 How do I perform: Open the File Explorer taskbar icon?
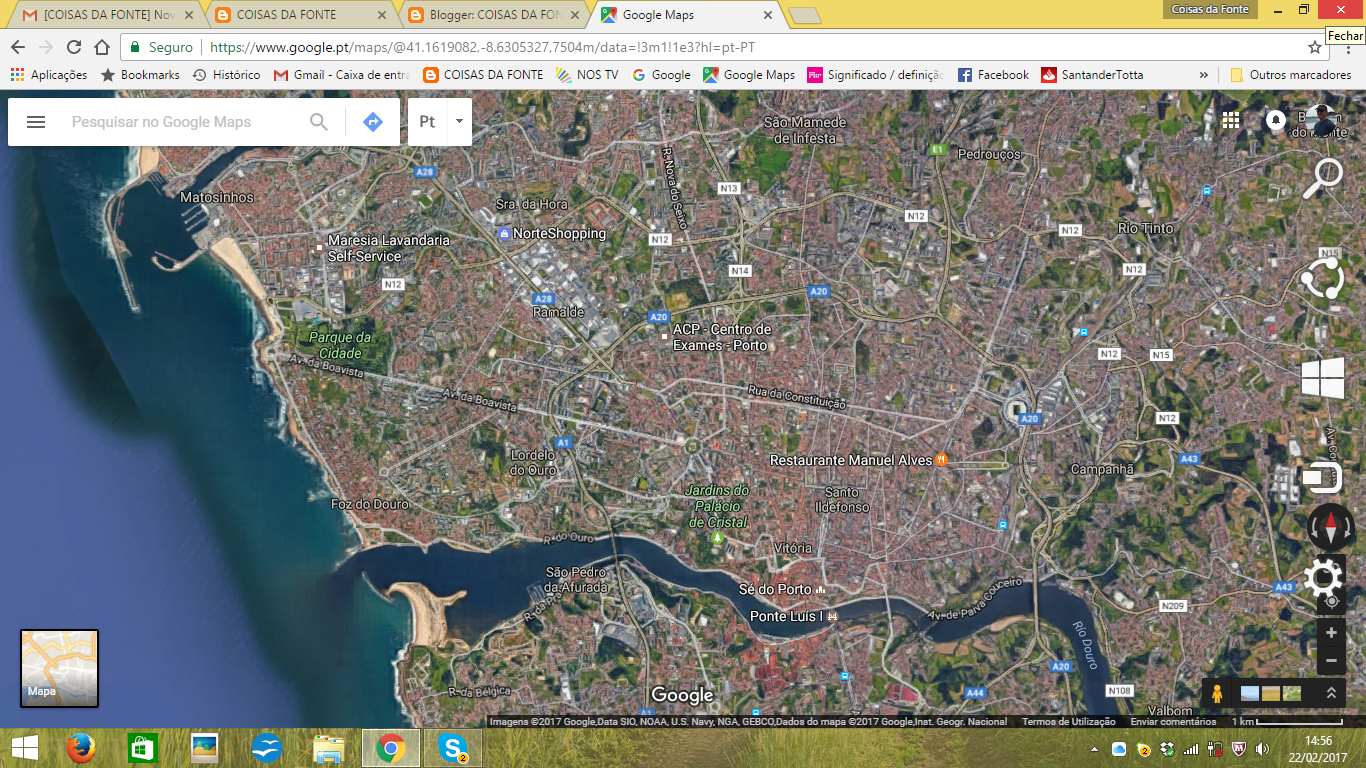click(329, 748)
